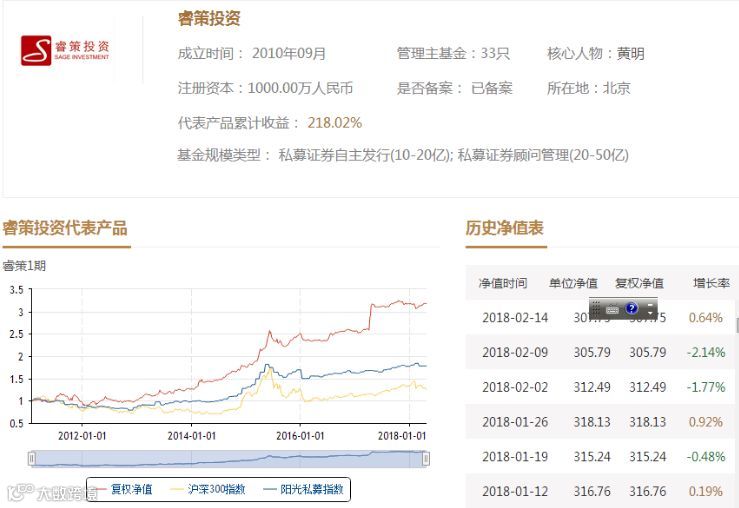The height and width of the screenshot is (508, 739).
Task: Click the 所在地：北京 location text
Action: (589, 88)
